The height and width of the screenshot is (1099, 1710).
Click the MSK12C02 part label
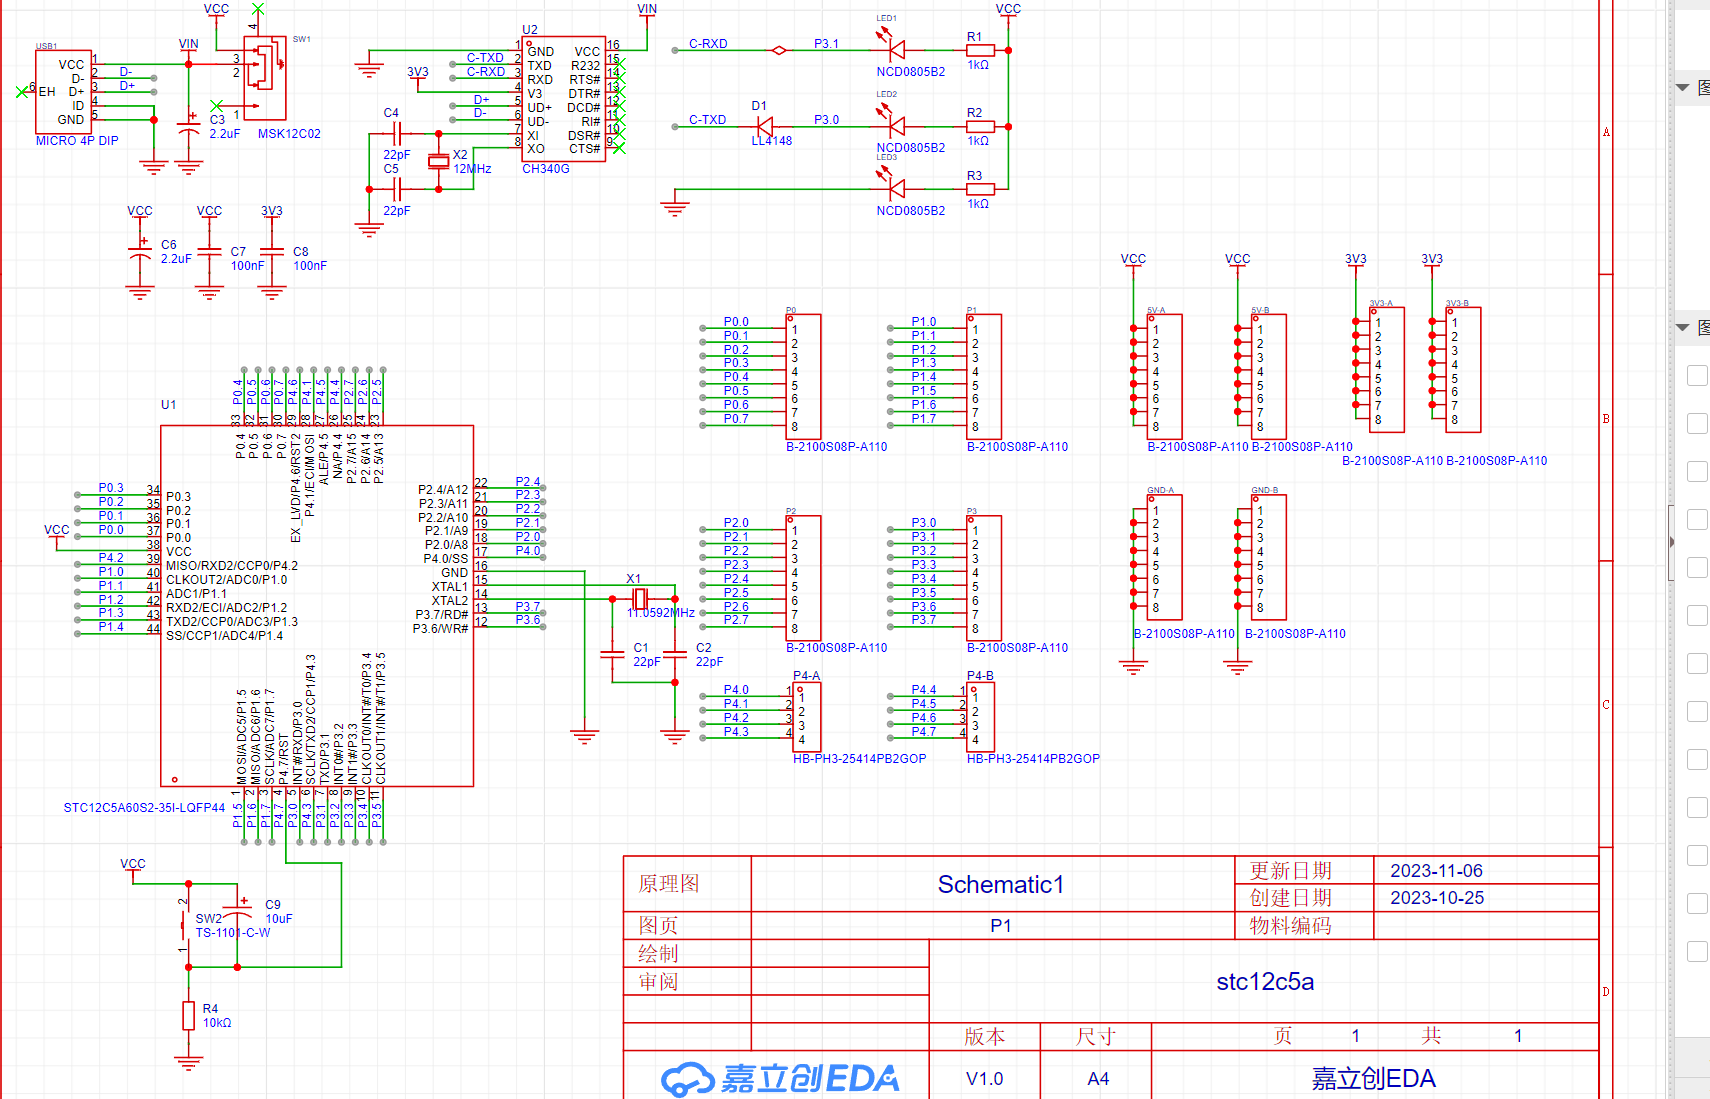pos(289,134)
